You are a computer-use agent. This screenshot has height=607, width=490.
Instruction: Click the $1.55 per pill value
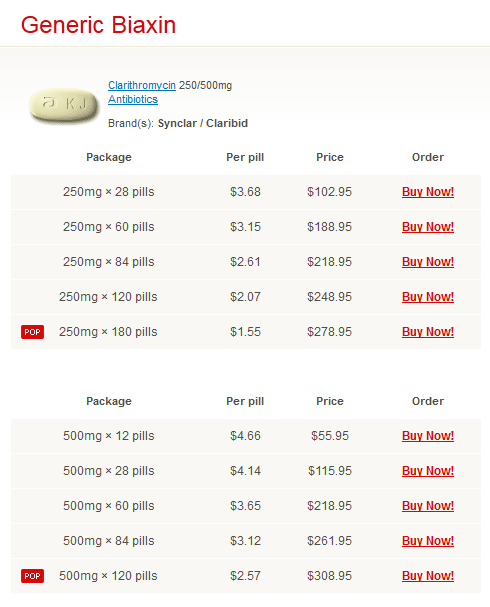[x=245, y=332]
